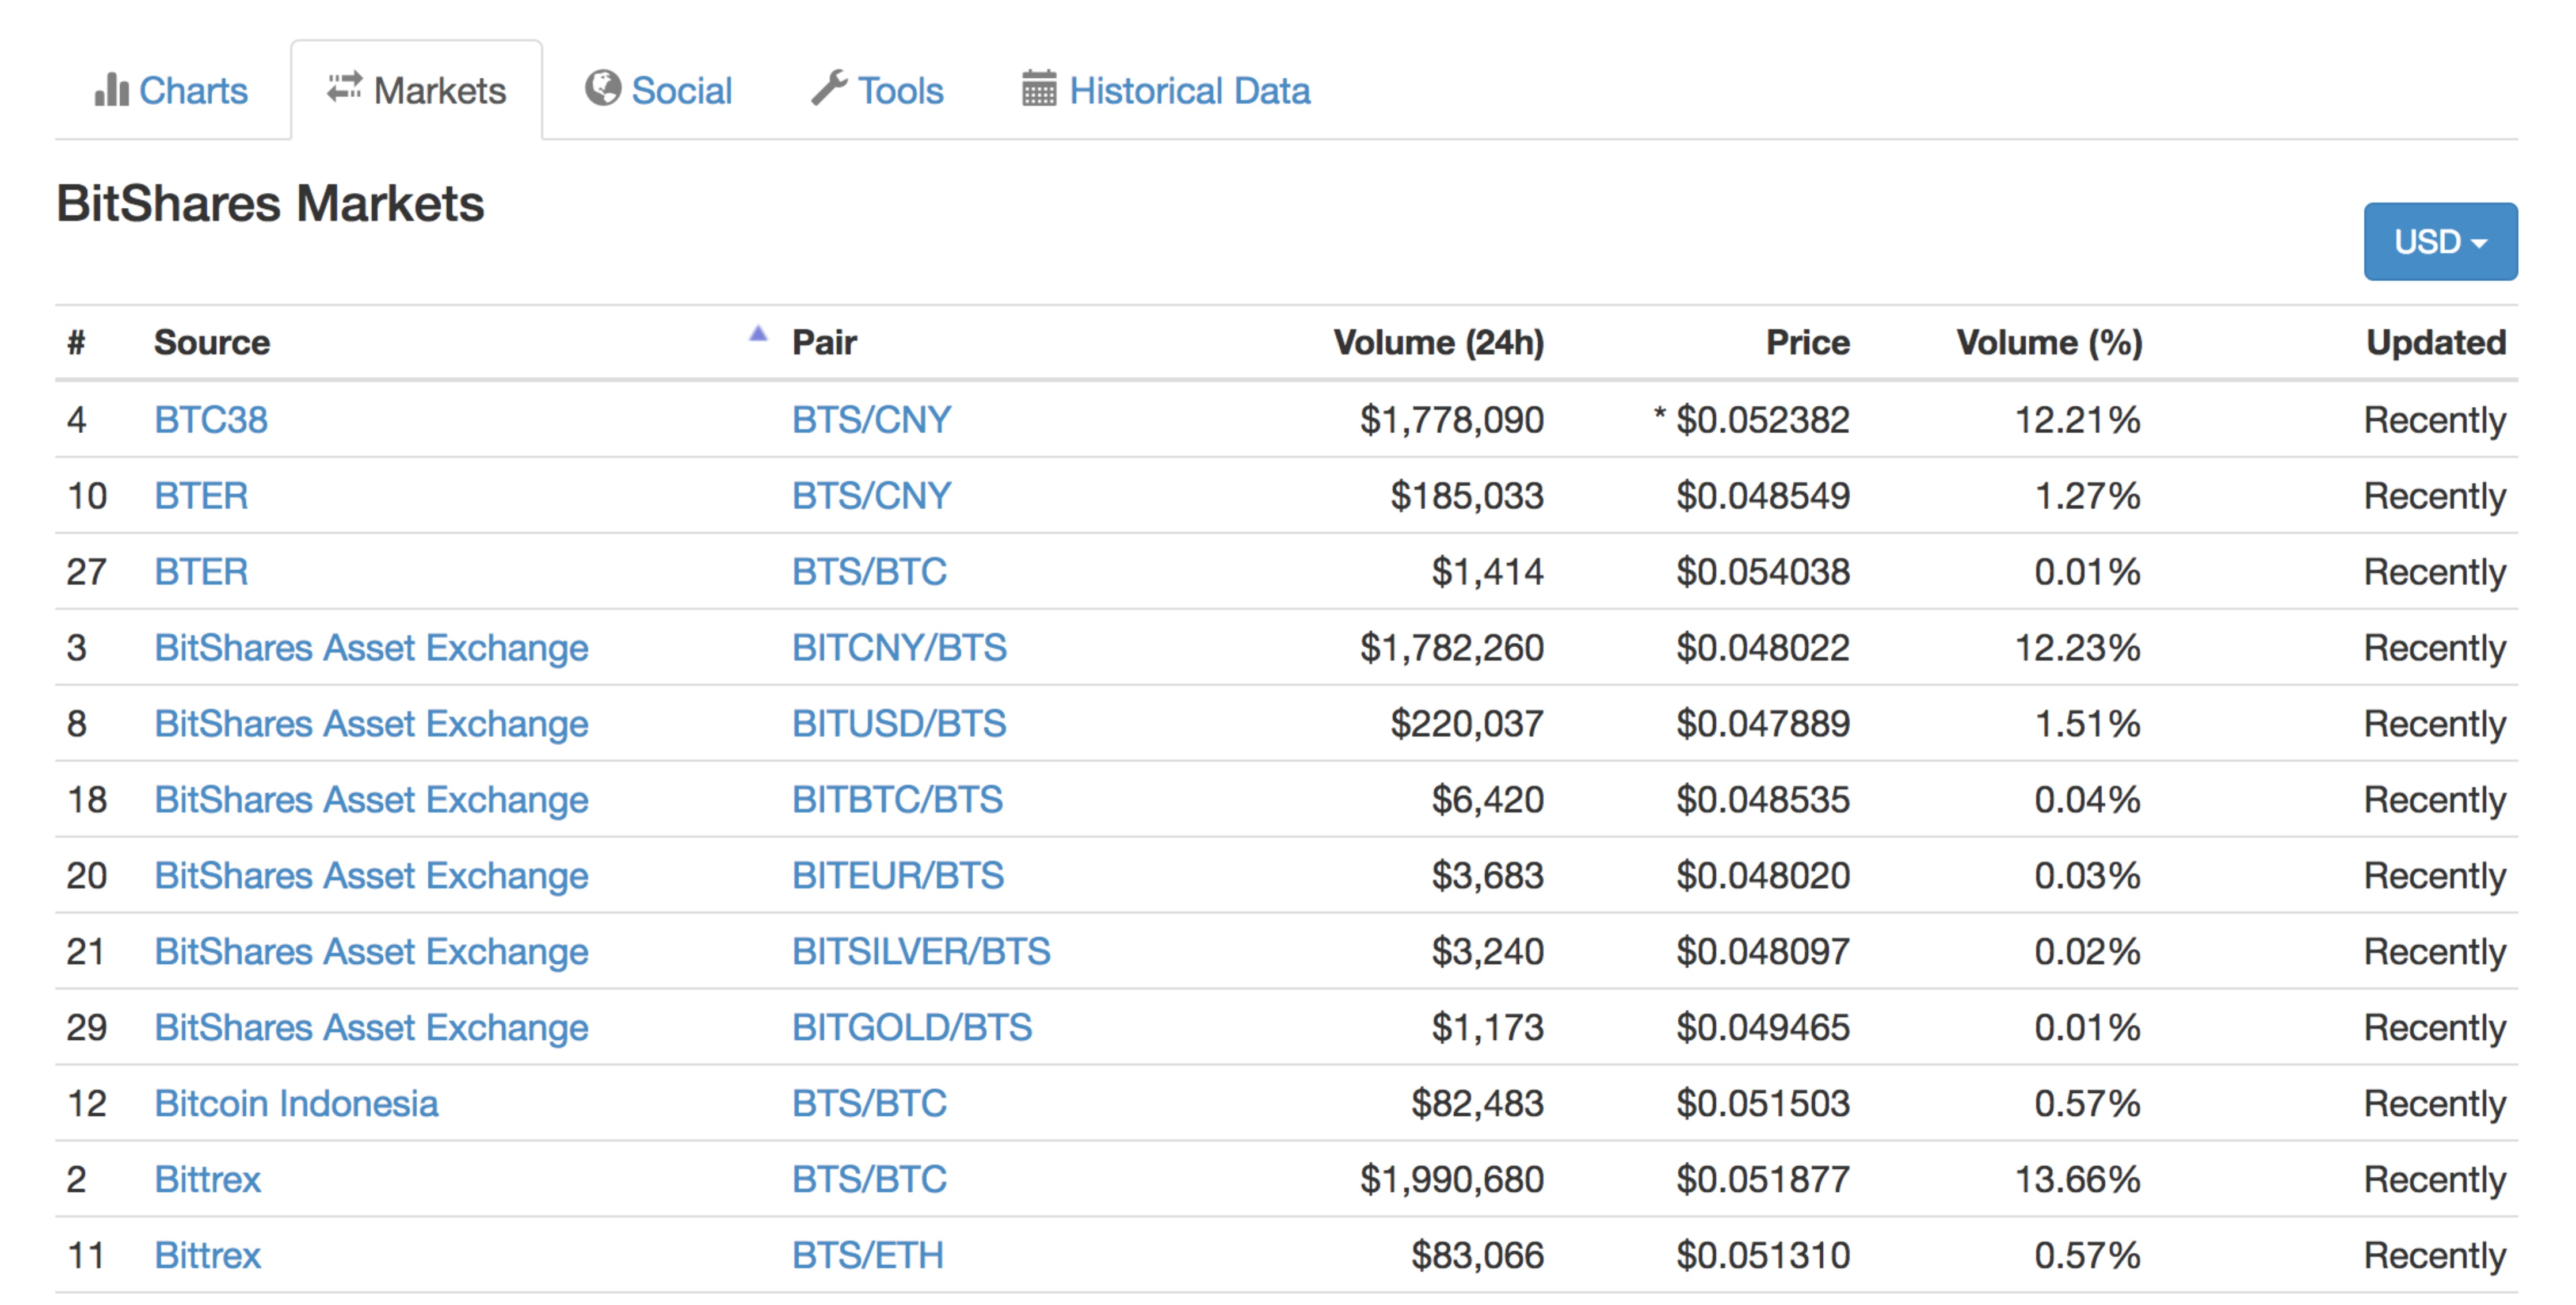The image size is (2576, 1305).
Task: Open the BITCNY/BTS pair link
Action: click(899, 648)
